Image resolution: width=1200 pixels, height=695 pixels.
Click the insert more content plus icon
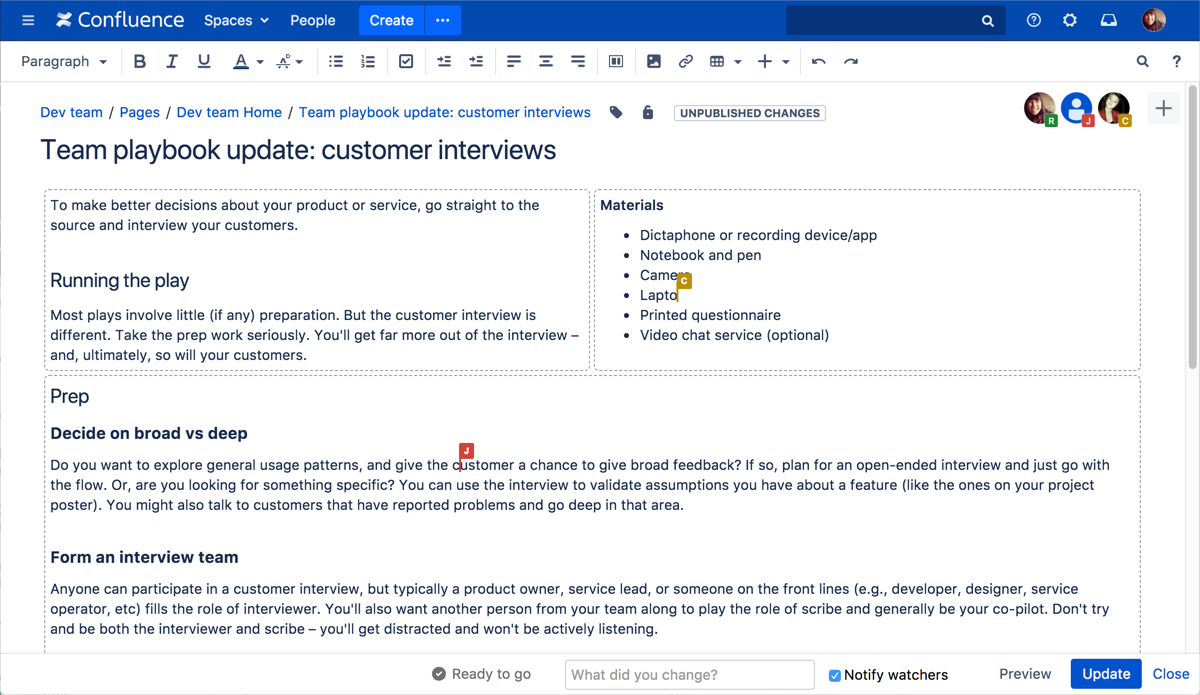tap(765, 61)
